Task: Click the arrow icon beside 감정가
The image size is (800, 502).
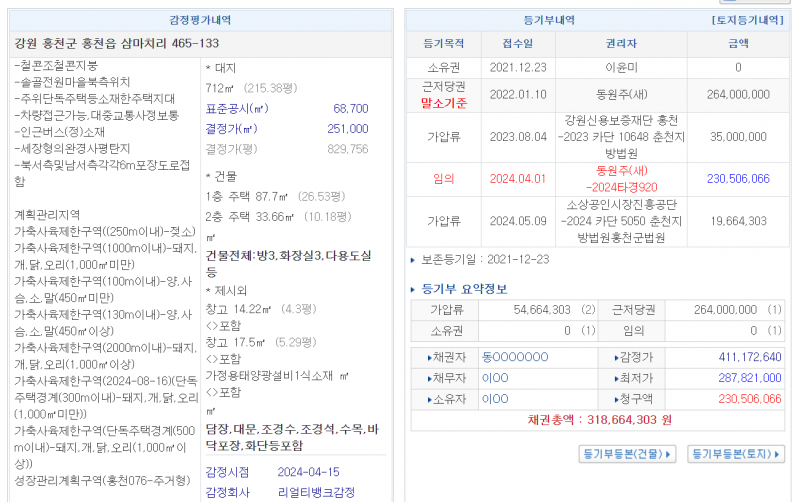Action: pos(616,357)
